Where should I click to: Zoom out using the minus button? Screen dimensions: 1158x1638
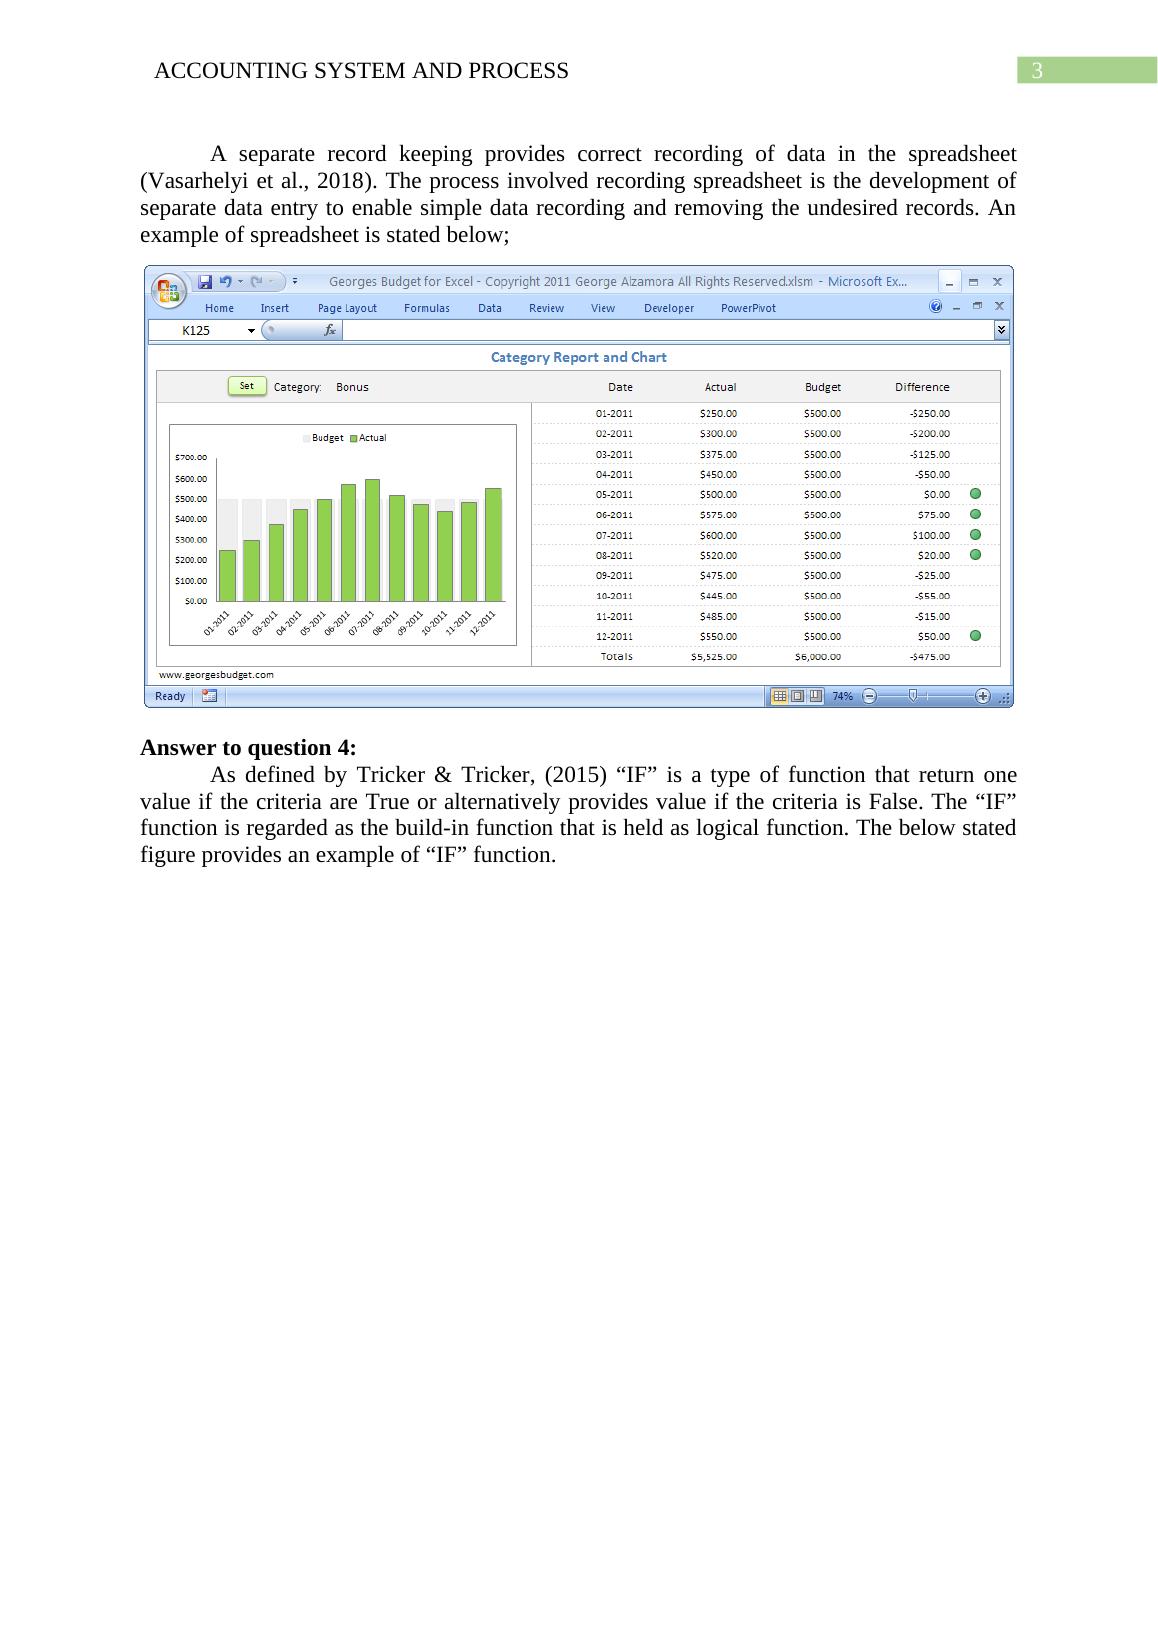(x=869, y=696)
